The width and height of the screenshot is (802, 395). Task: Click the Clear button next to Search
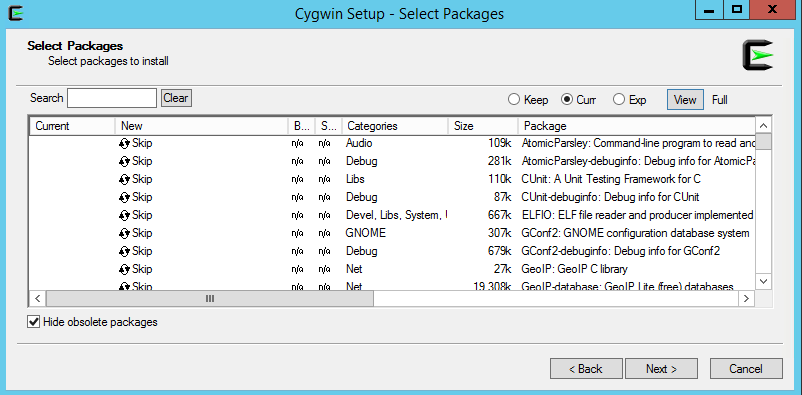176,98
